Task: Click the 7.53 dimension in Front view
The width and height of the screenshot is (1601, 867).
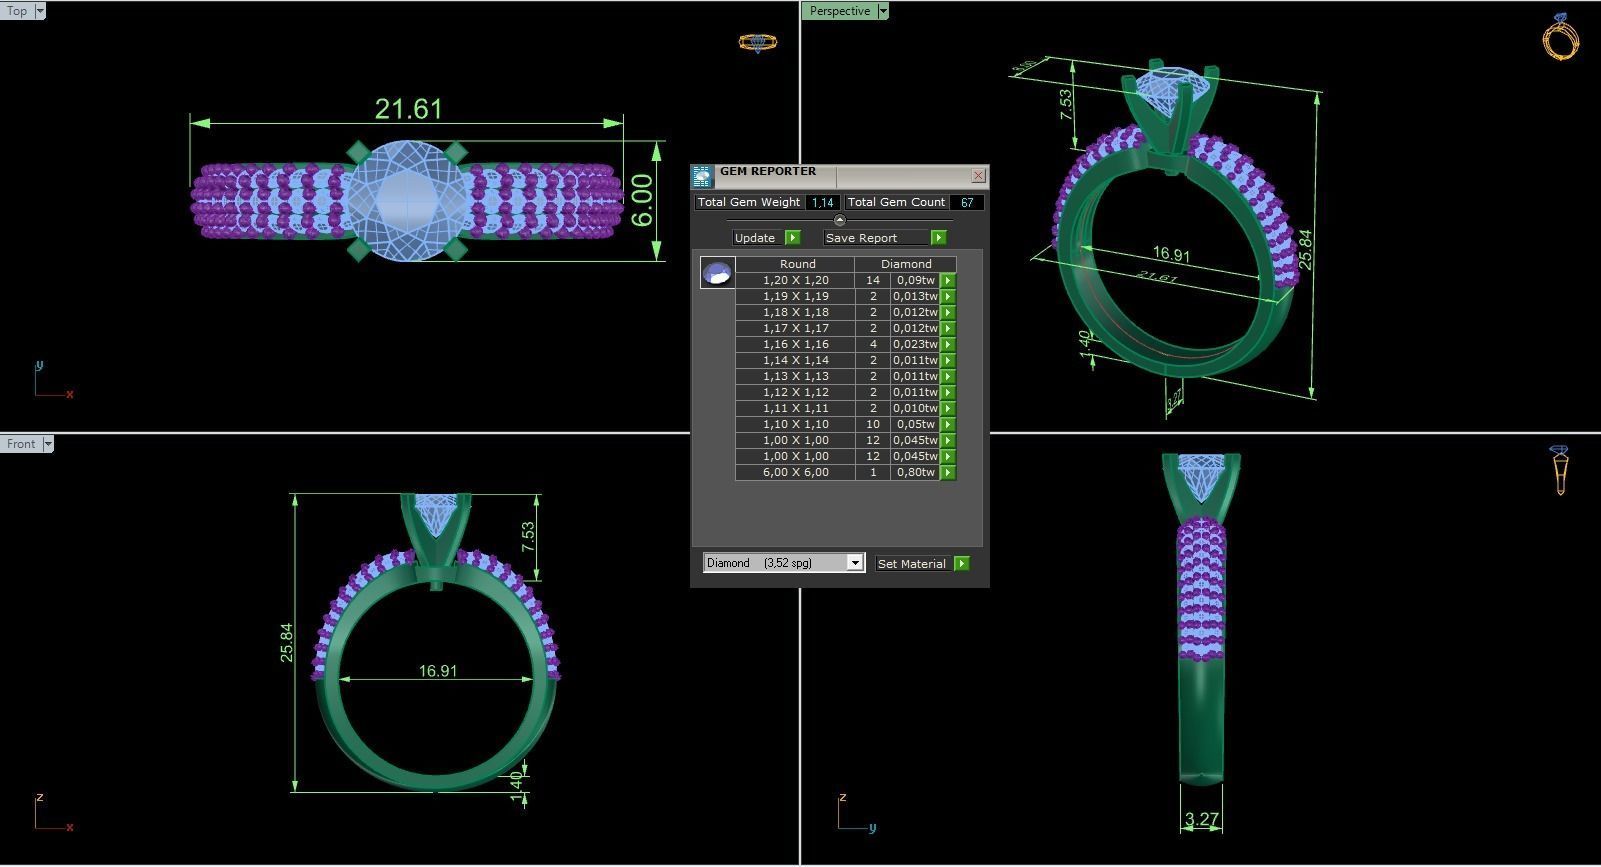Action: point(528,538)
